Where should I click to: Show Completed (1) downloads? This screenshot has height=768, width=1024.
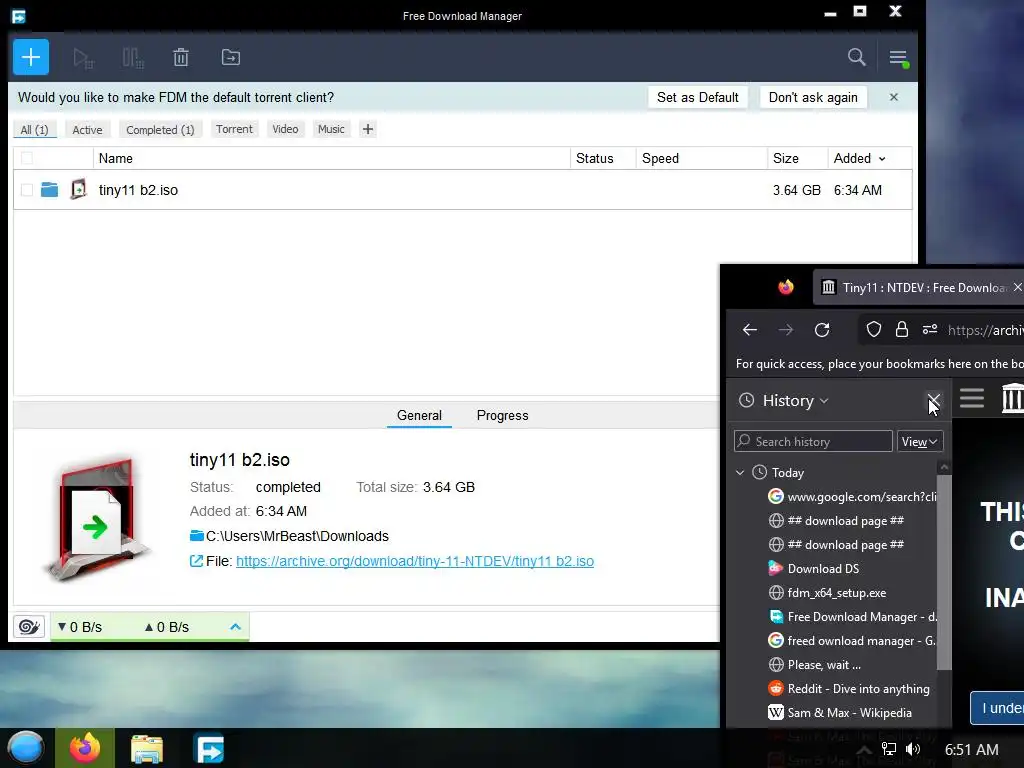[160, 129]
